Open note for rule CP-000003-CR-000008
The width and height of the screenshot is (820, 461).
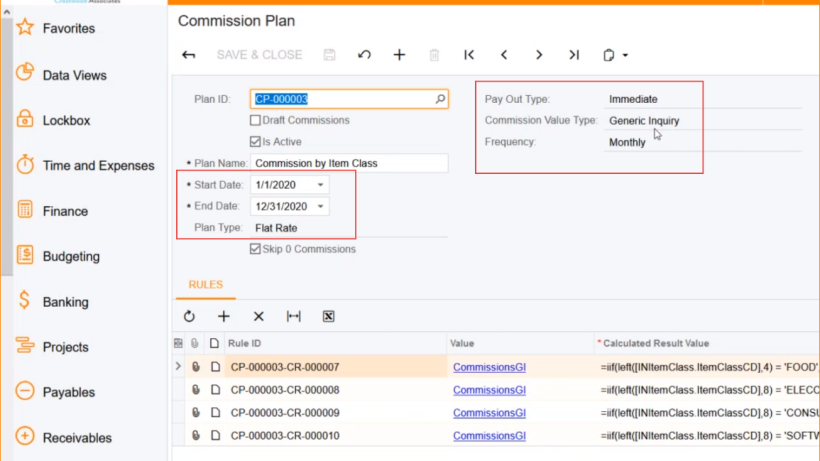(x=215, y=390)
